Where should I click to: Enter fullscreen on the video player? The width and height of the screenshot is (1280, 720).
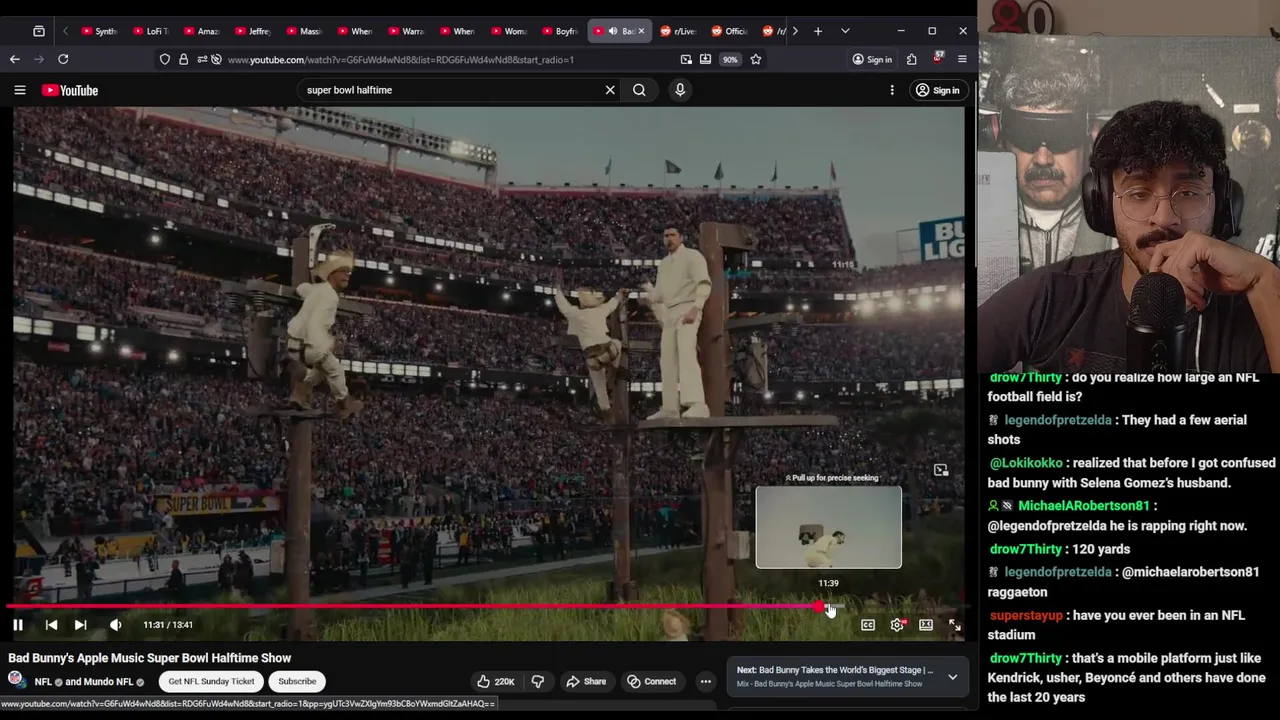pos(955,625)
